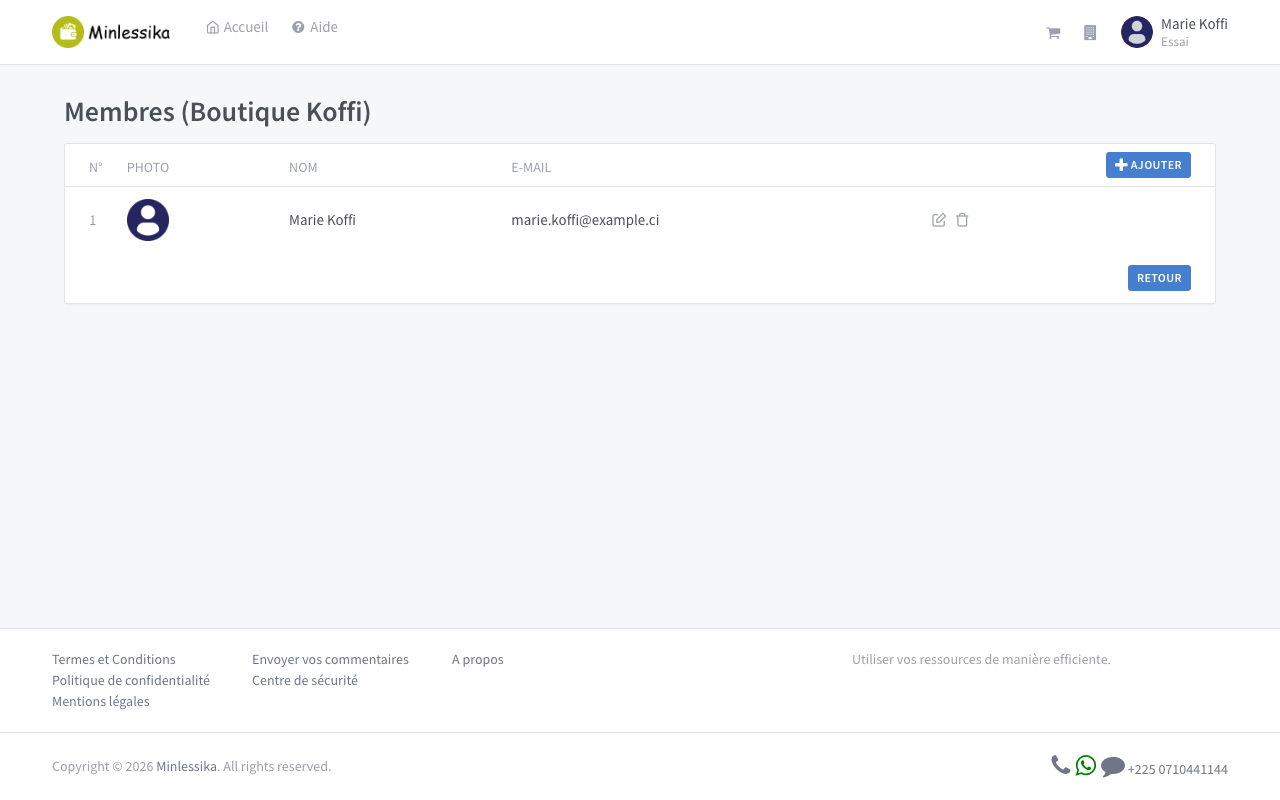Open Politique de confidentialité link

pos(131,681)
